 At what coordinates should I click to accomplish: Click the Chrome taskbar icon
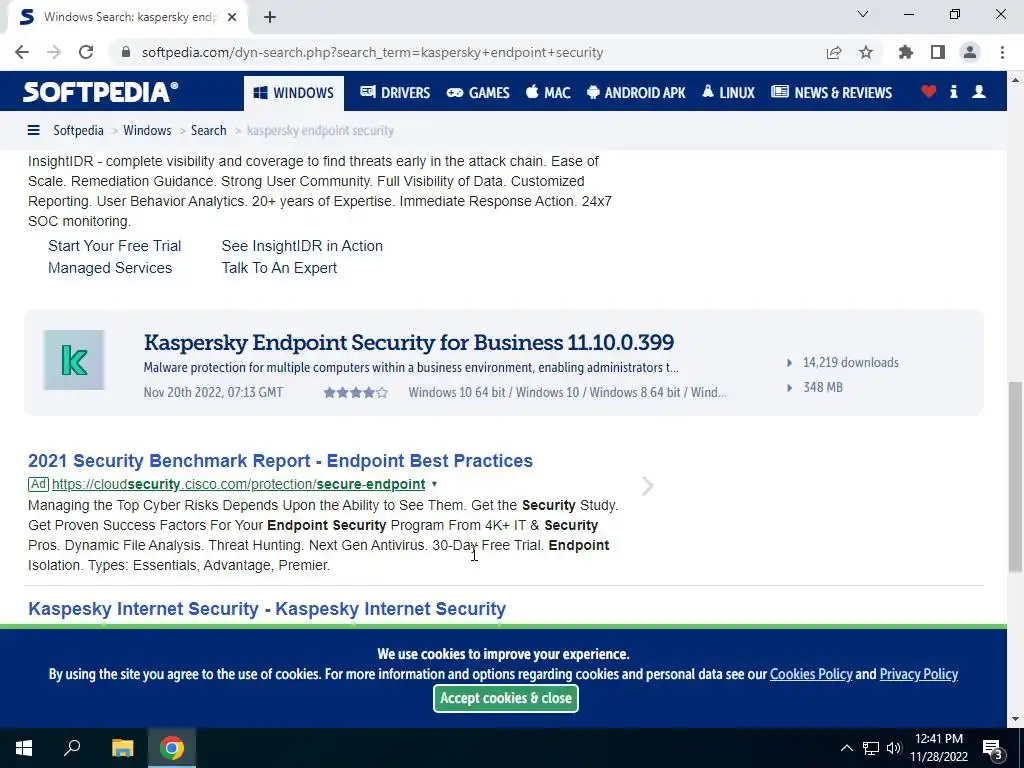(172, 748)
